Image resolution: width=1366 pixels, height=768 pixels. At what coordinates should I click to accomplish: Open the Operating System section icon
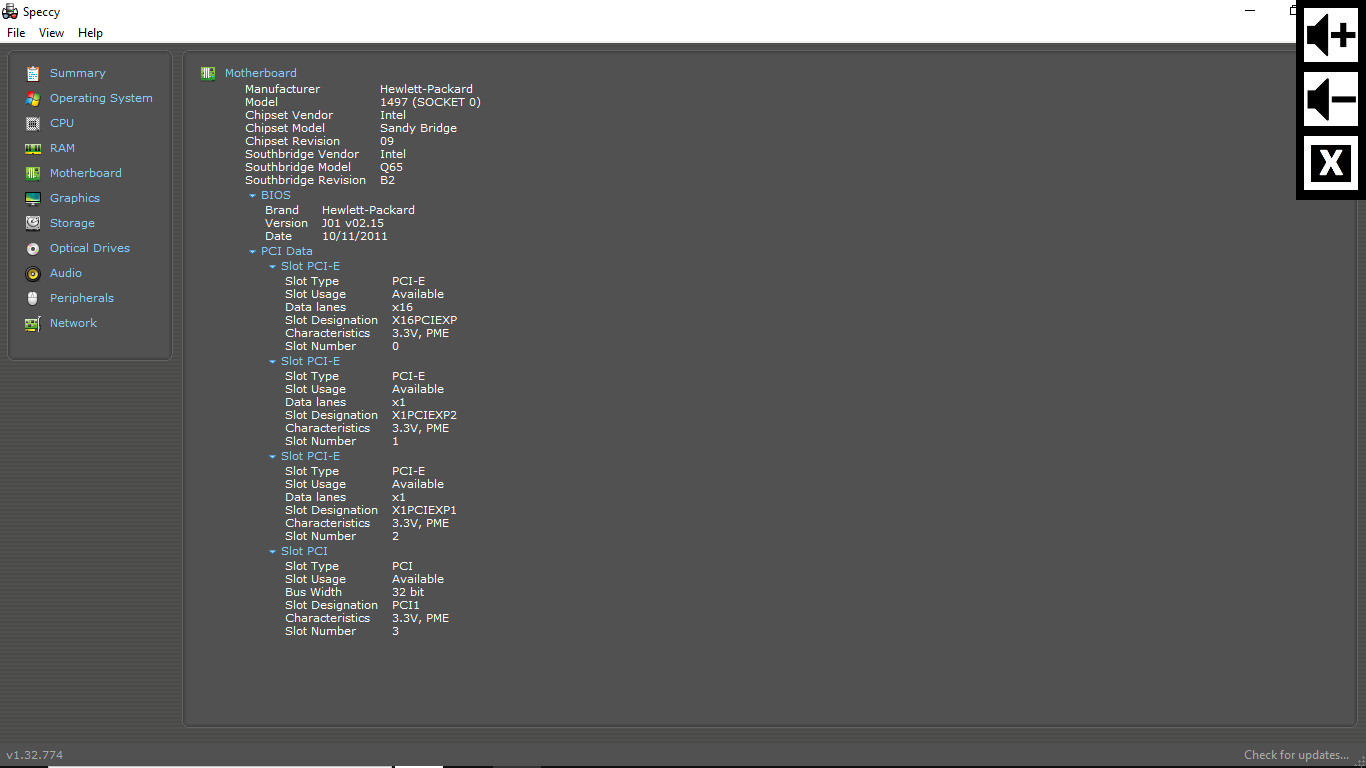[33, 98]
